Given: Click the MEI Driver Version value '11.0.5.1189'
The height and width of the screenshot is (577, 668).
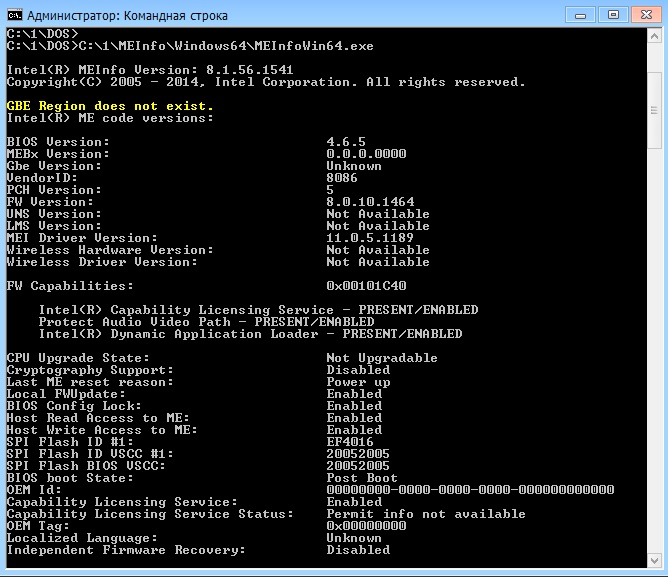Looking at the screenshot, I should click(x=370, y=237).
